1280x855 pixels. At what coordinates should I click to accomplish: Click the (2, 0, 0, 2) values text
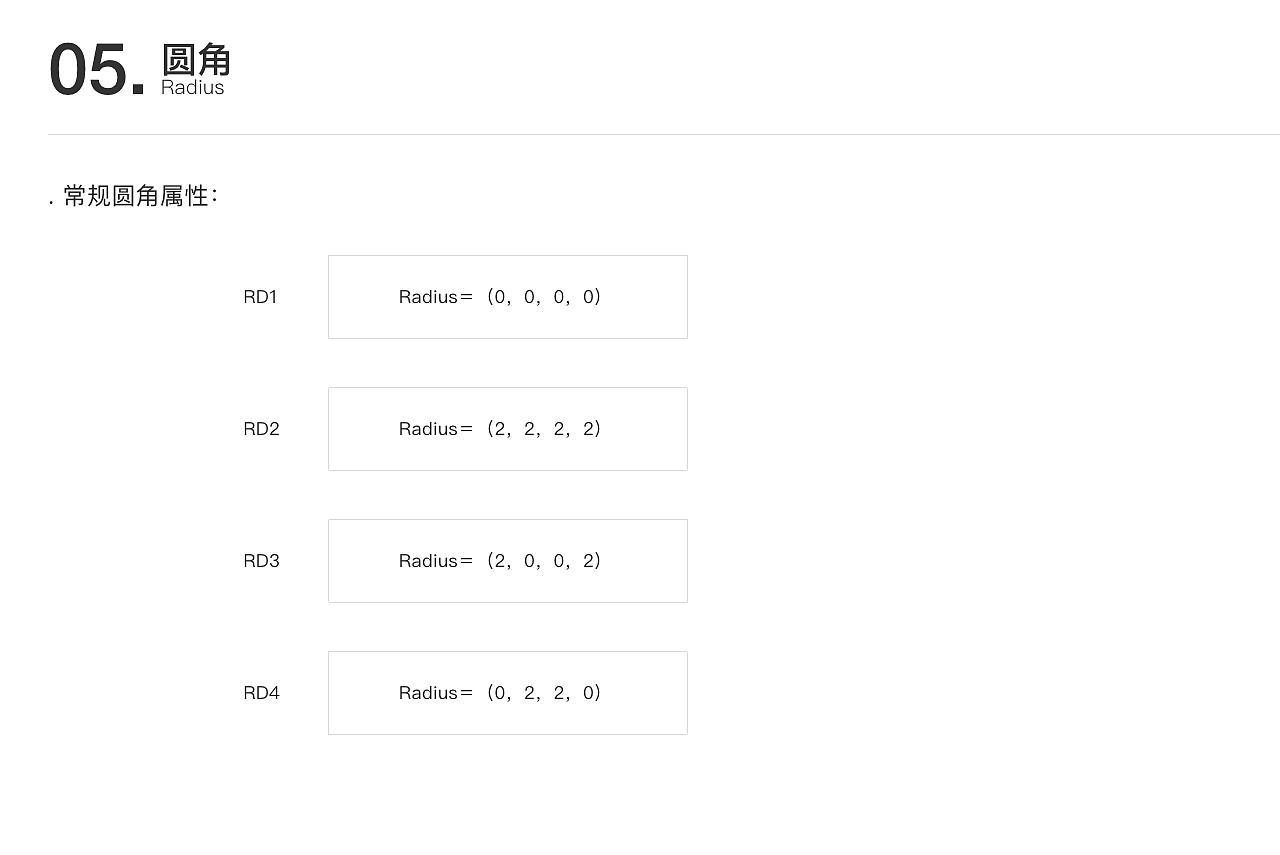(545, 561)
